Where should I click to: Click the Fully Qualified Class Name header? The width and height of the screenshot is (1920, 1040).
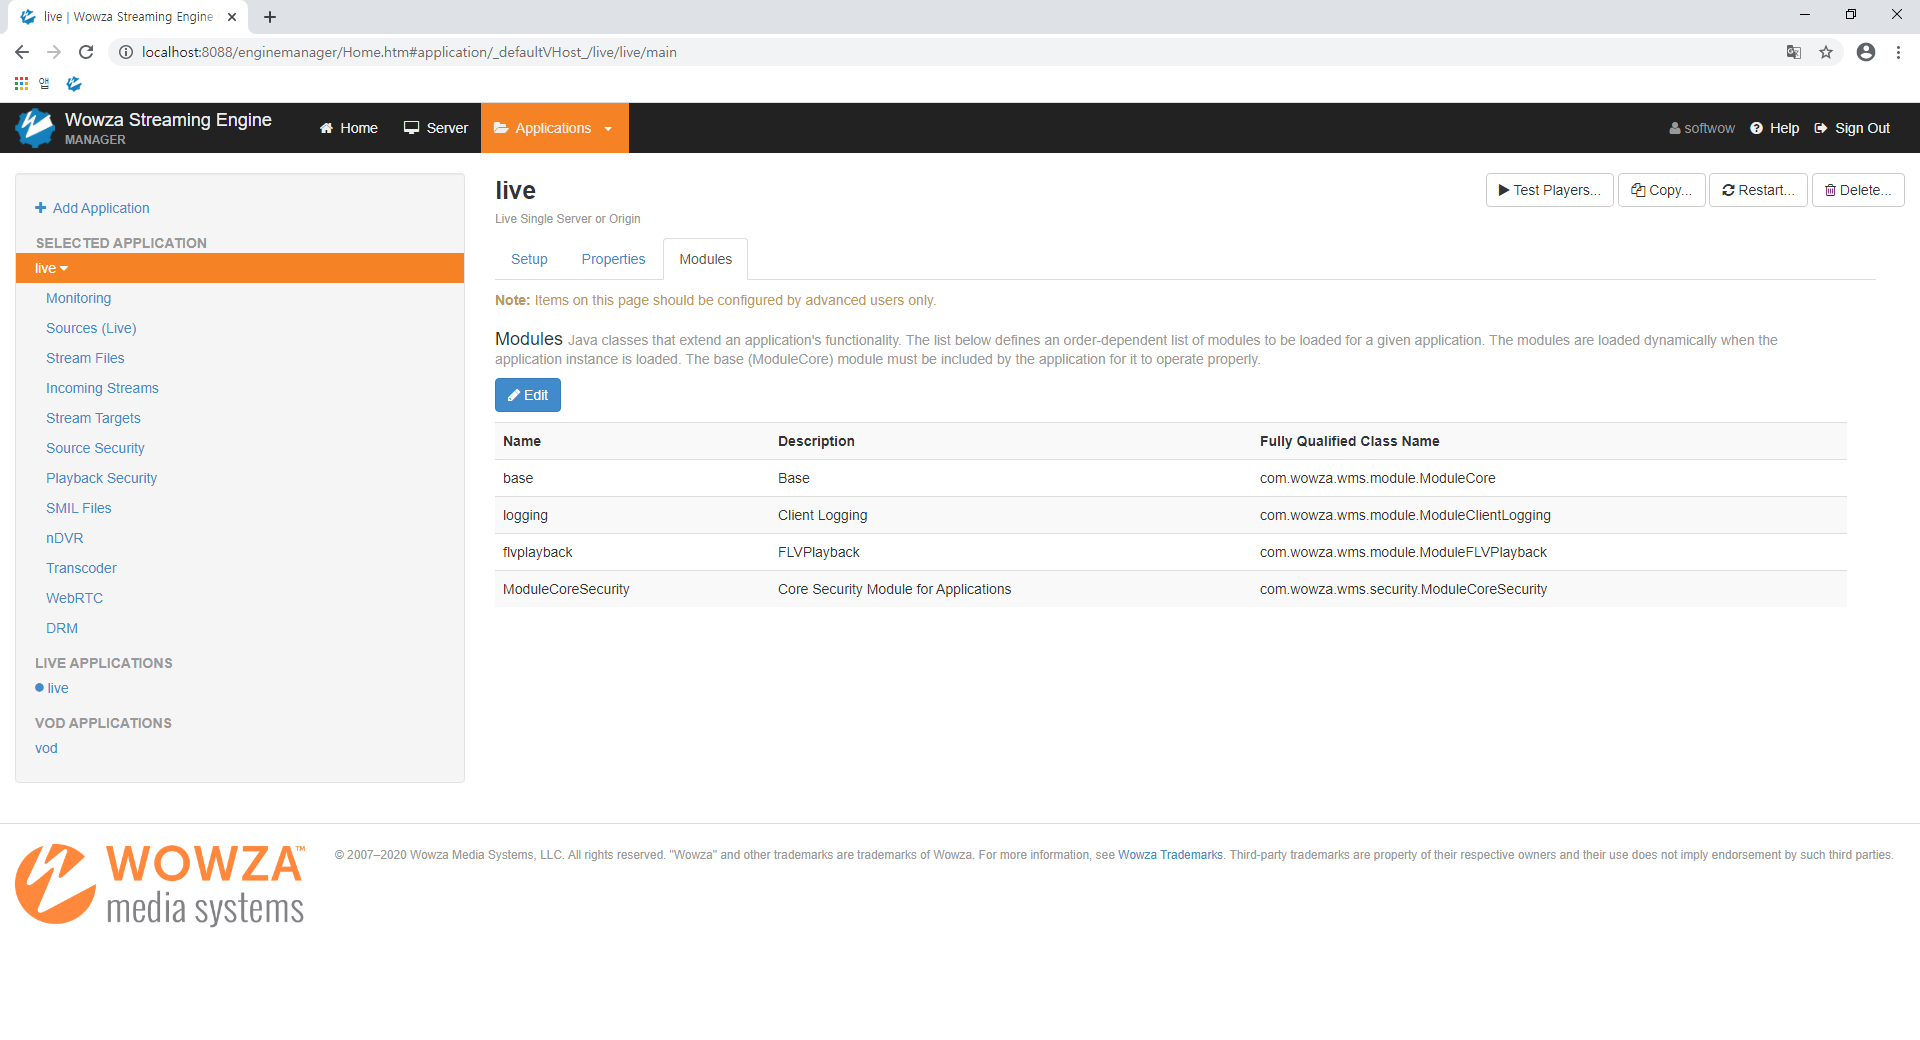pos(1350,441)
